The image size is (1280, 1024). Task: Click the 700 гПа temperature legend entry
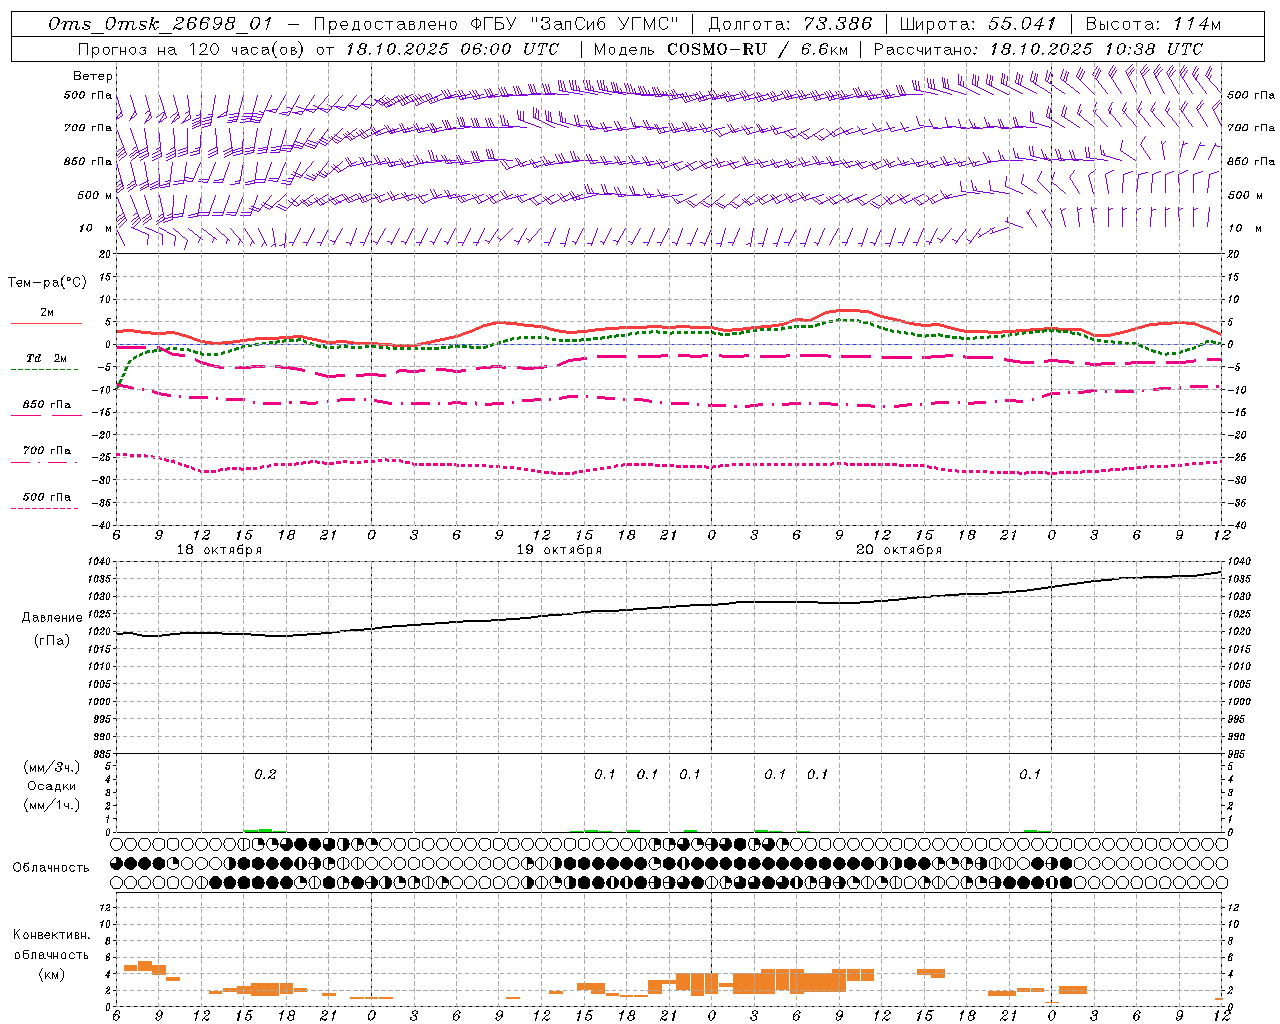46,450
